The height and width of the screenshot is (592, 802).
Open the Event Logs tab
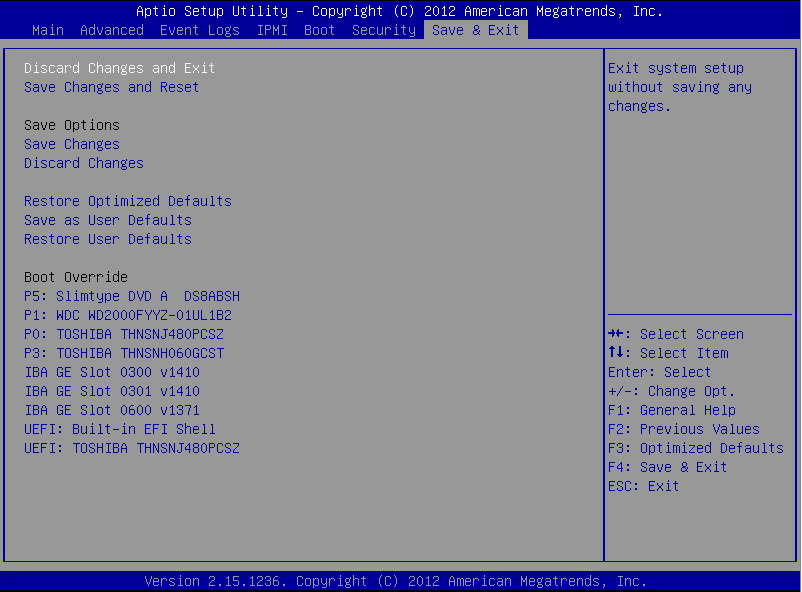click(x=200, y=30)
